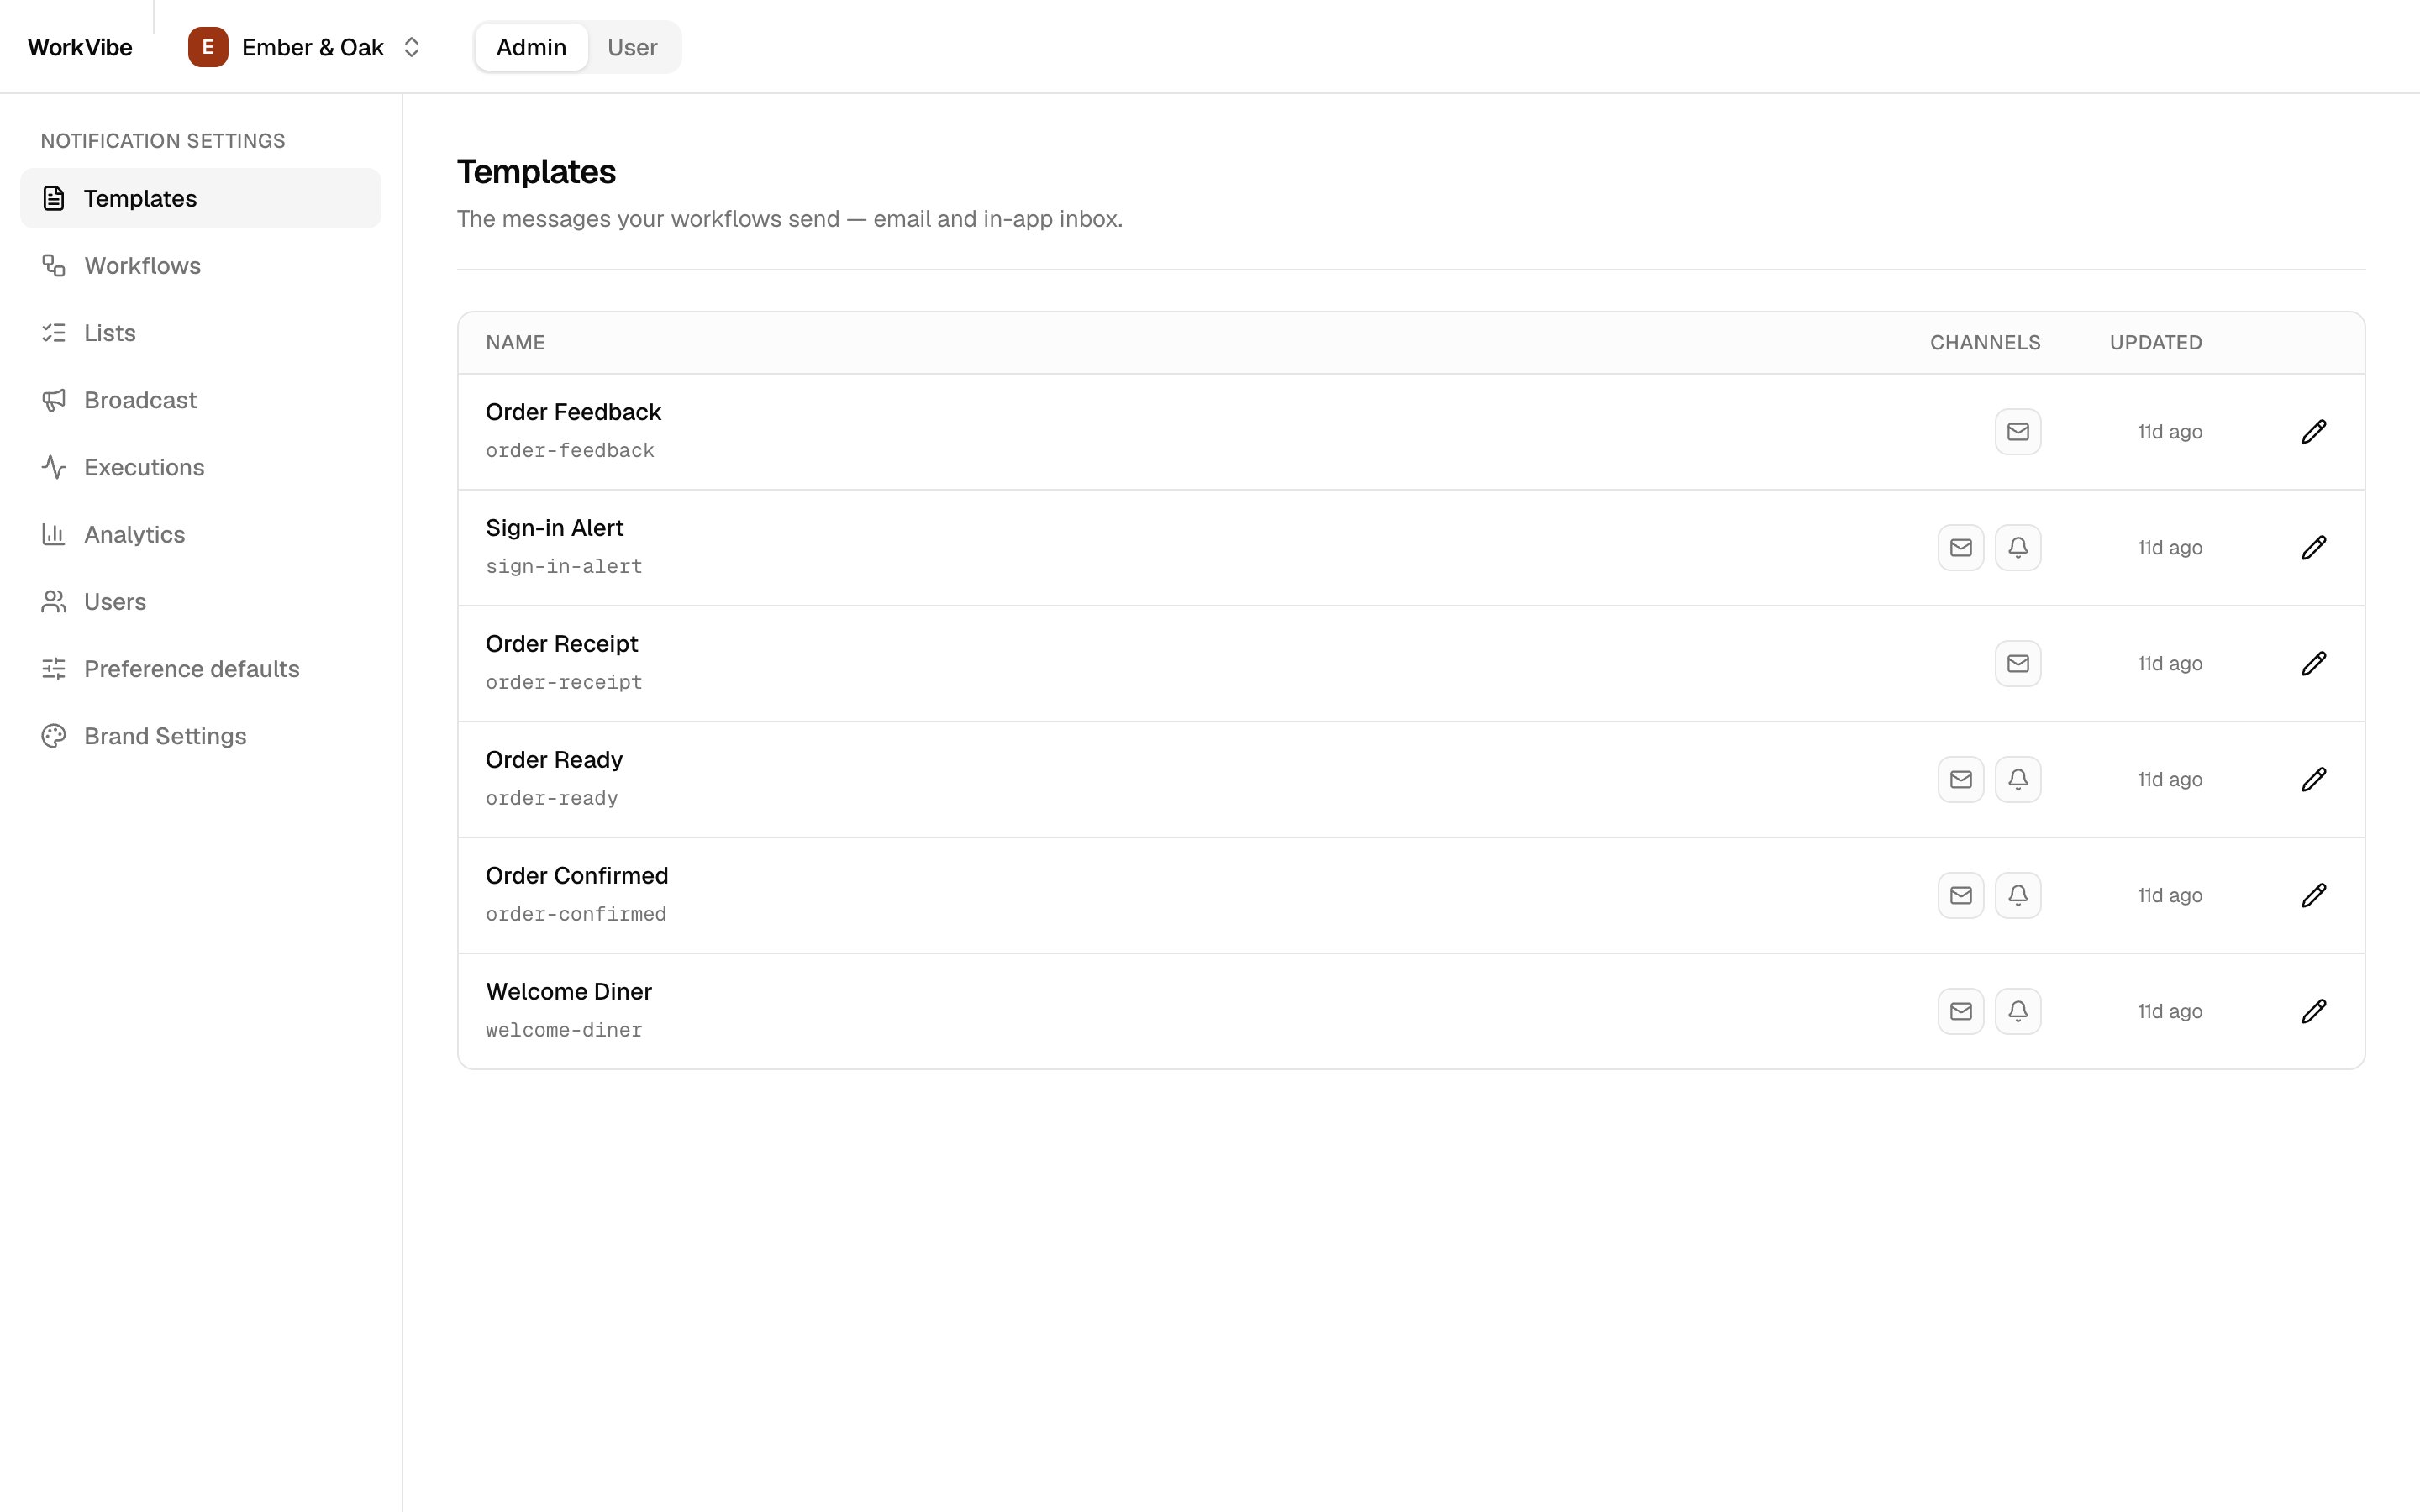Go to the Users section

[x=201, y=601]
